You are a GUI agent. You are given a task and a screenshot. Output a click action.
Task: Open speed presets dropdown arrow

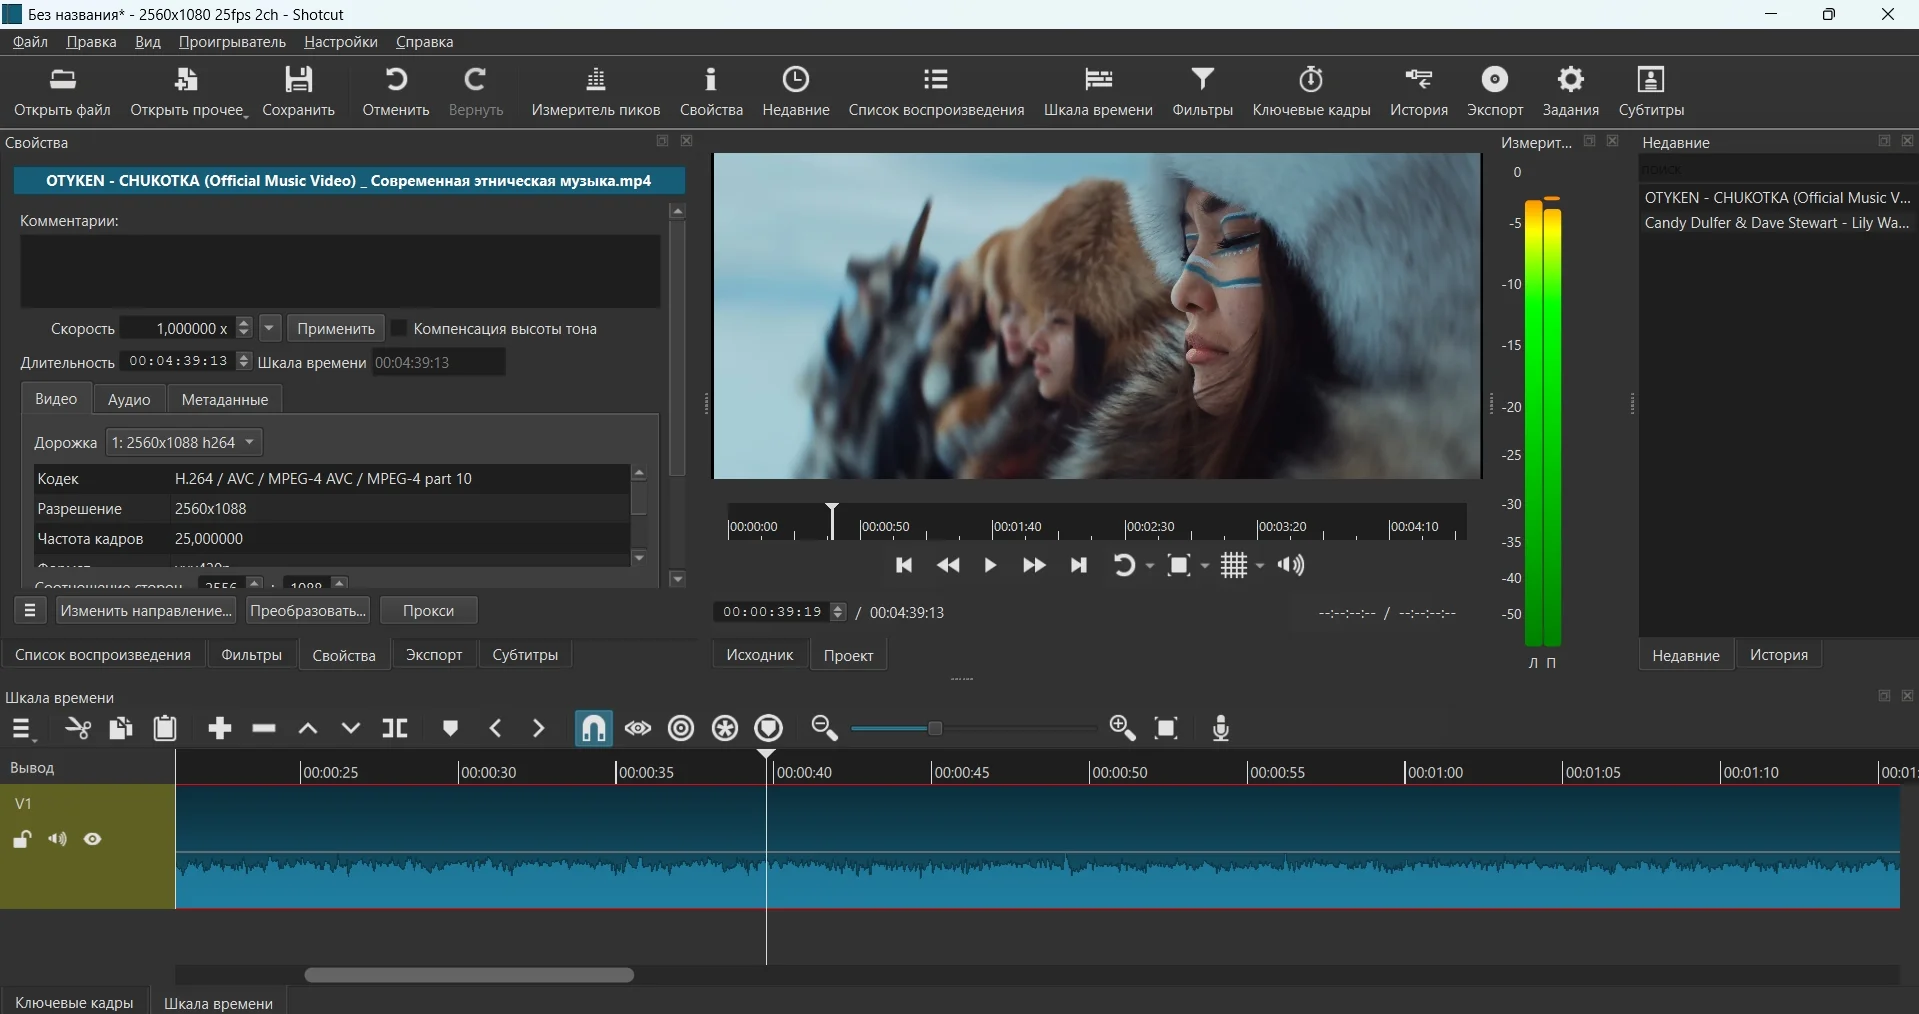click(270, 328)
